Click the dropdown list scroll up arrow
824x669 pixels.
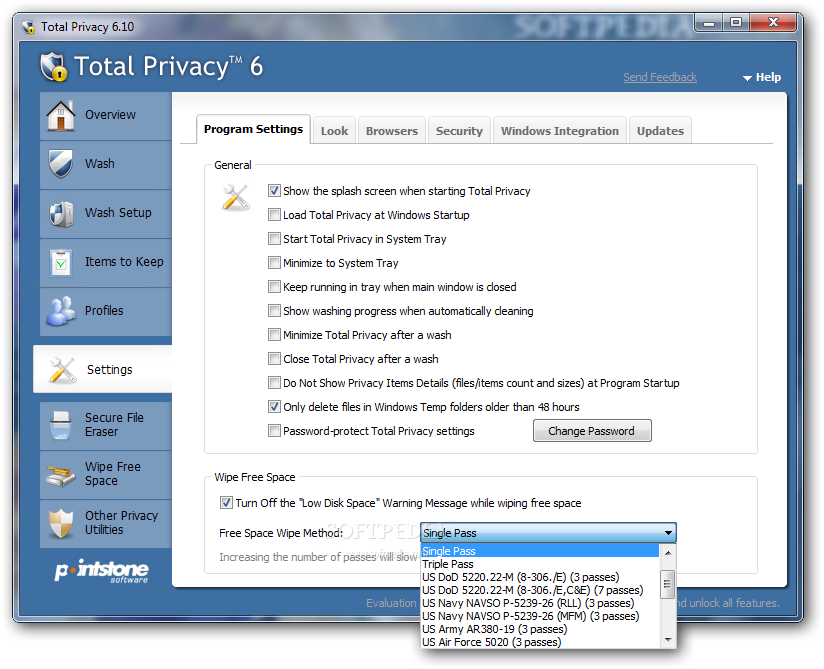667,552
